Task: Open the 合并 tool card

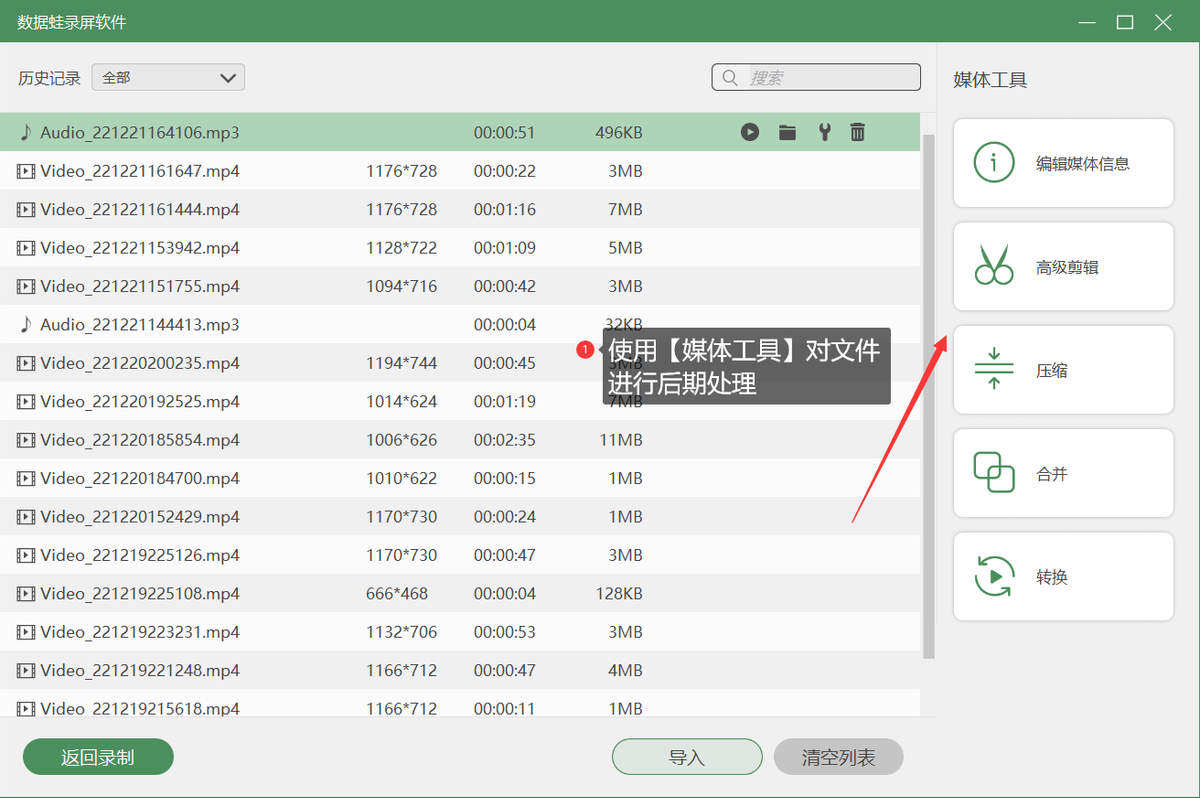Action: (1063, 473)
